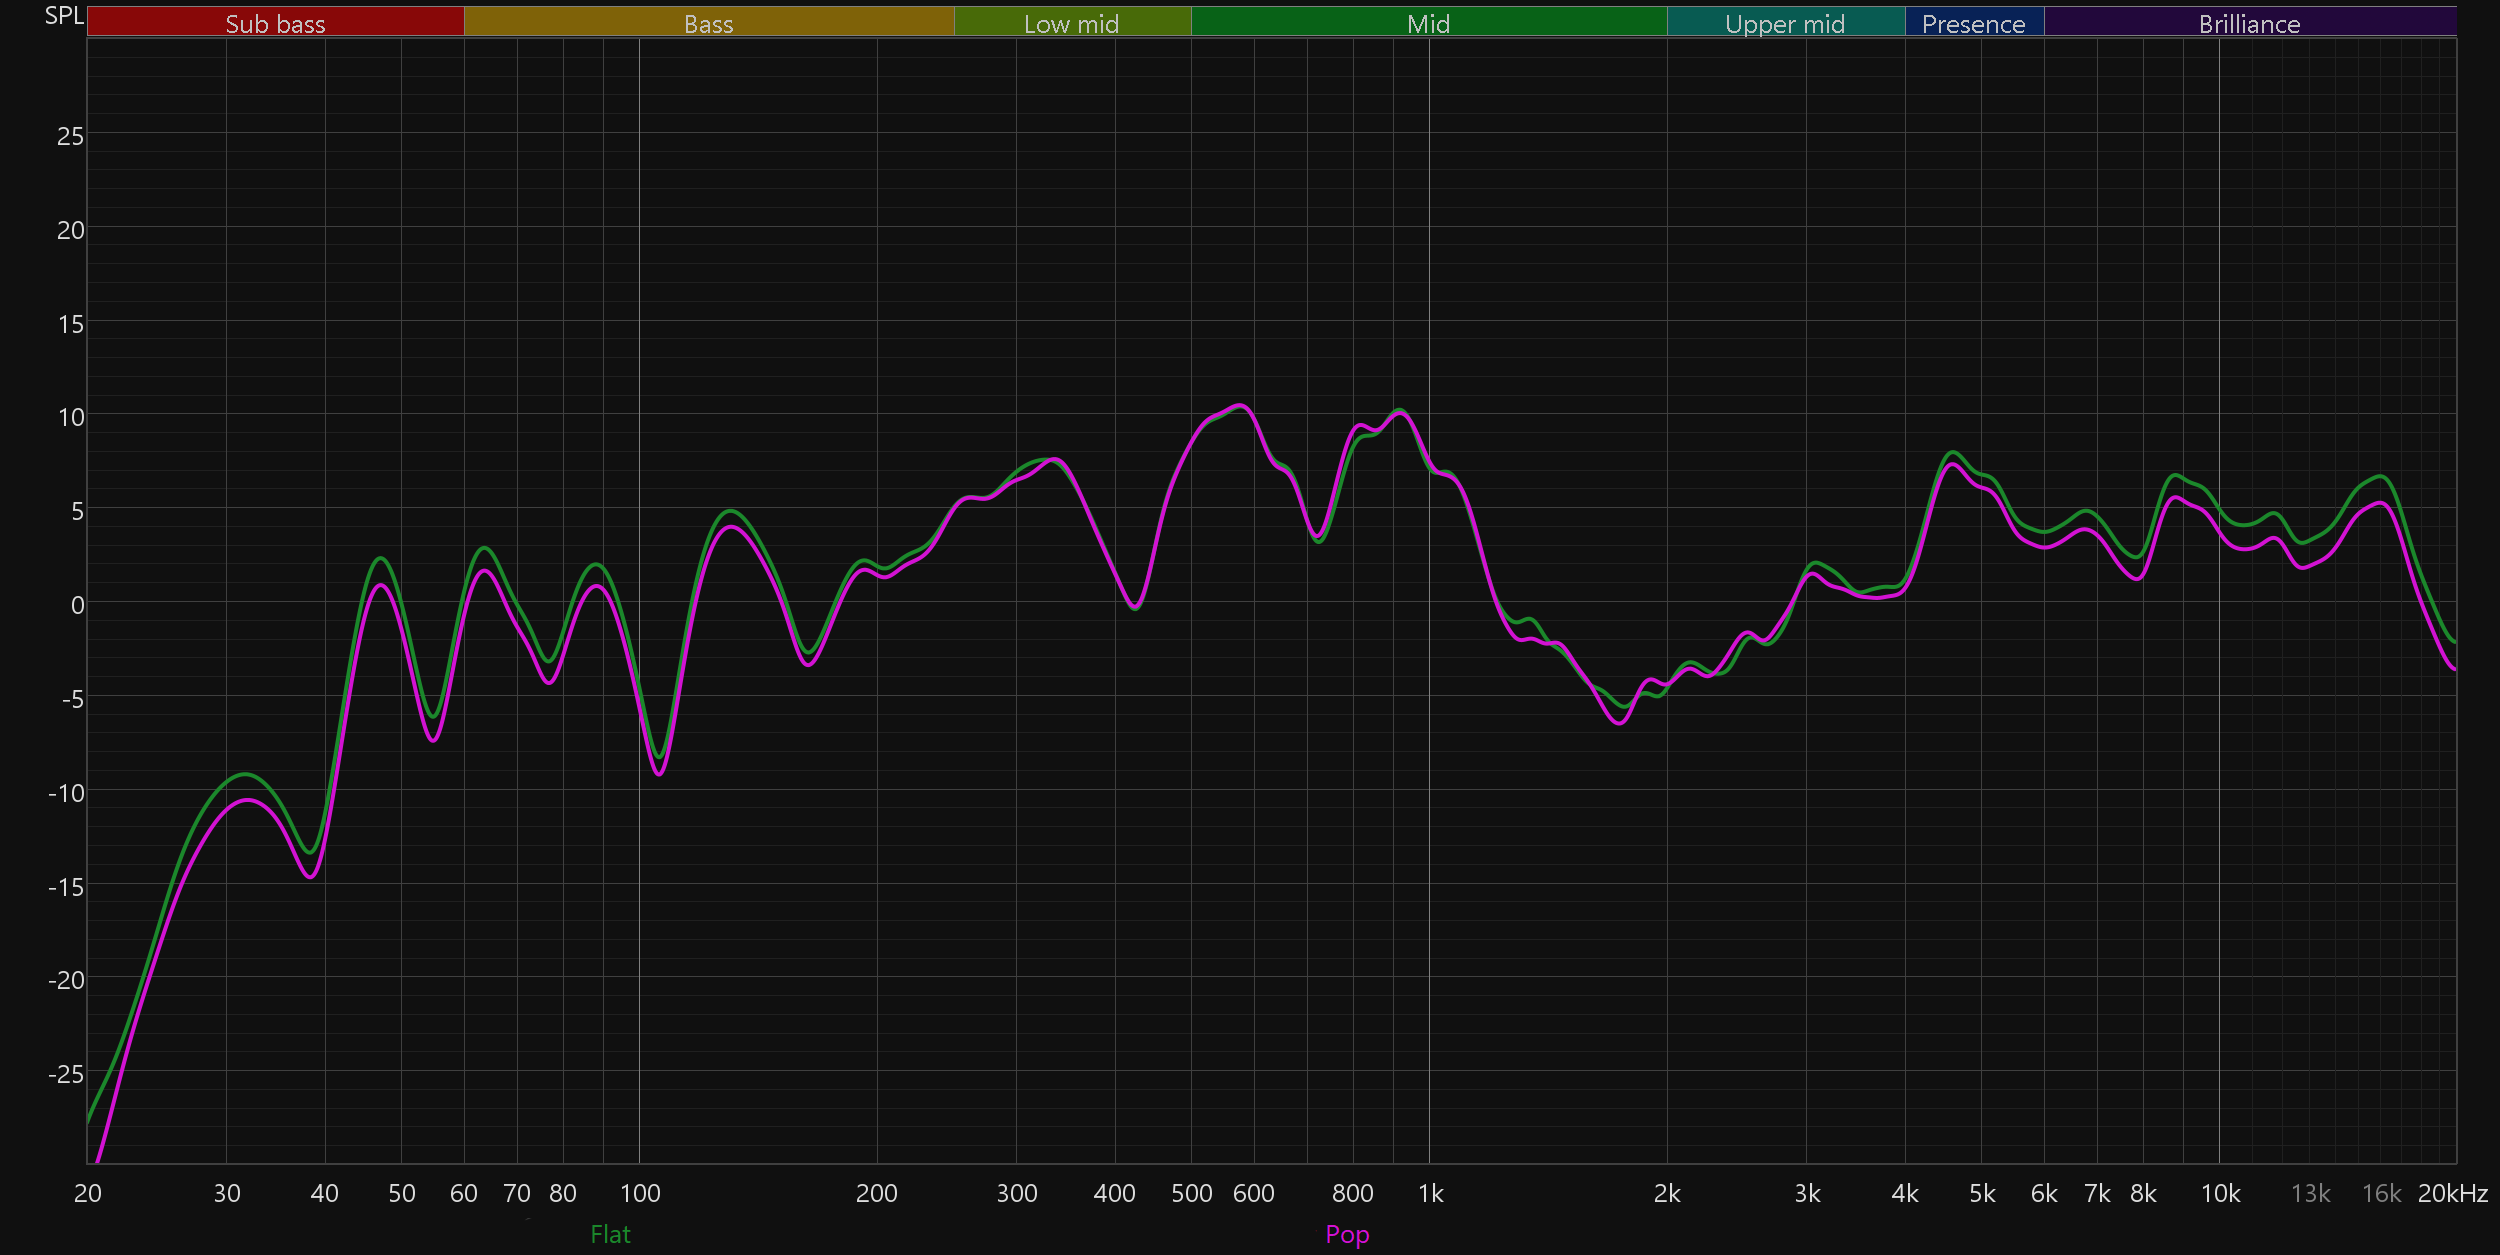Click the Brilliance band header
Image resolution: width=2500 pixels, height=1255 pixels.
2249,23
